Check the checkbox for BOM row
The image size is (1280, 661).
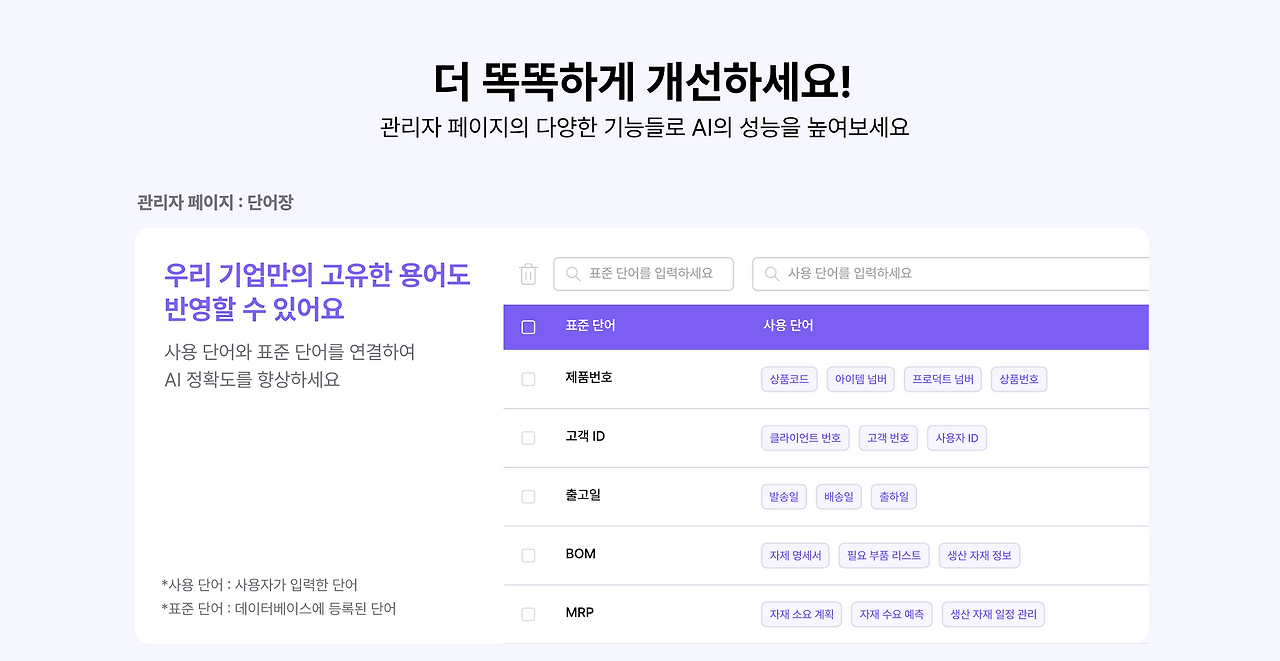[x=529, y=555]
